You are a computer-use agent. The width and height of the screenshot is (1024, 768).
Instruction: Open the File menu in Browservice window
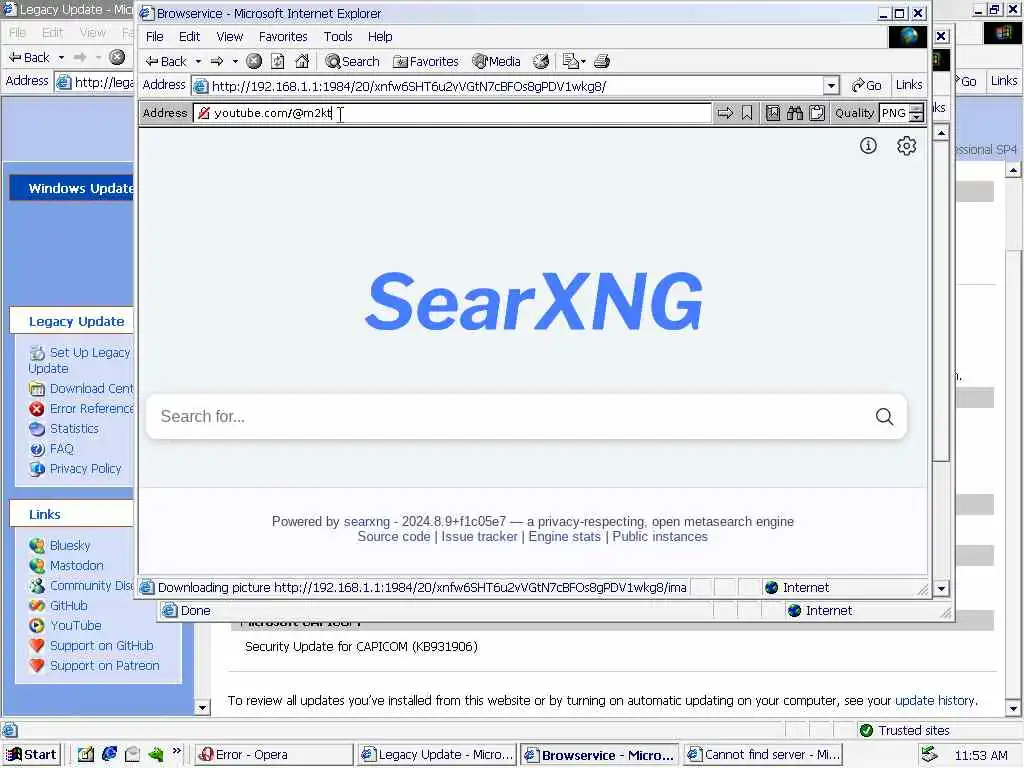coord(155,37)
